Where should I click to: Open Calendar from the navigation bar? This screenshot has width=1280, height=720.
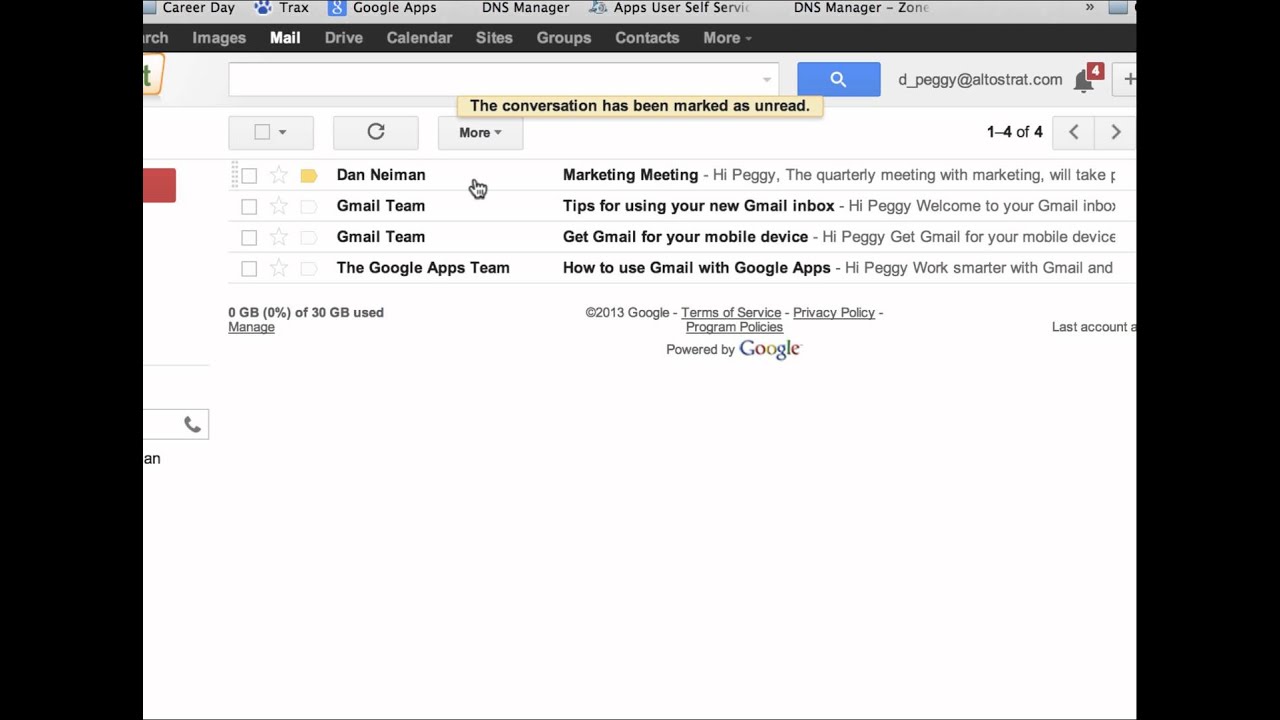pyautogui.click(x=419, y=38)
